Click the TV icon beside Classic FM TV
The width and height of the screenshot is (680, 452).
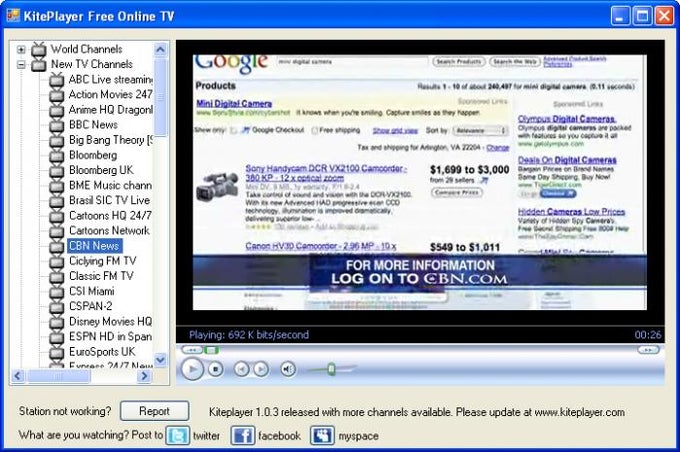click(56, 277)
